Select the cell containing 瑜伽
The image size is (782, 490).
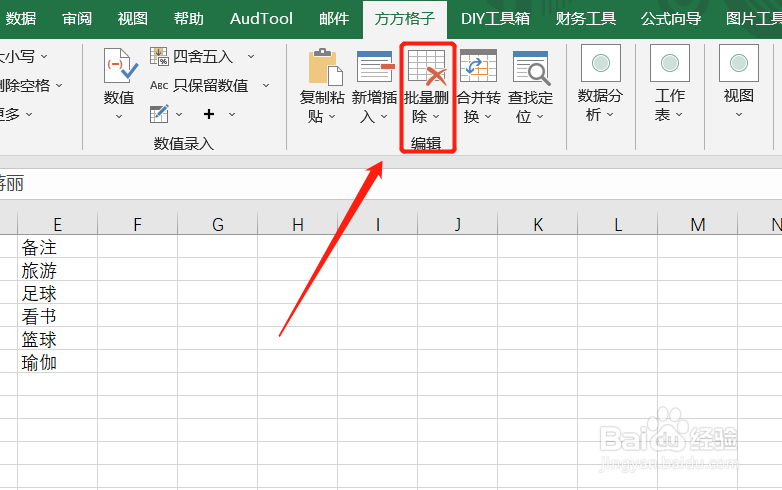tap(57, 361)
